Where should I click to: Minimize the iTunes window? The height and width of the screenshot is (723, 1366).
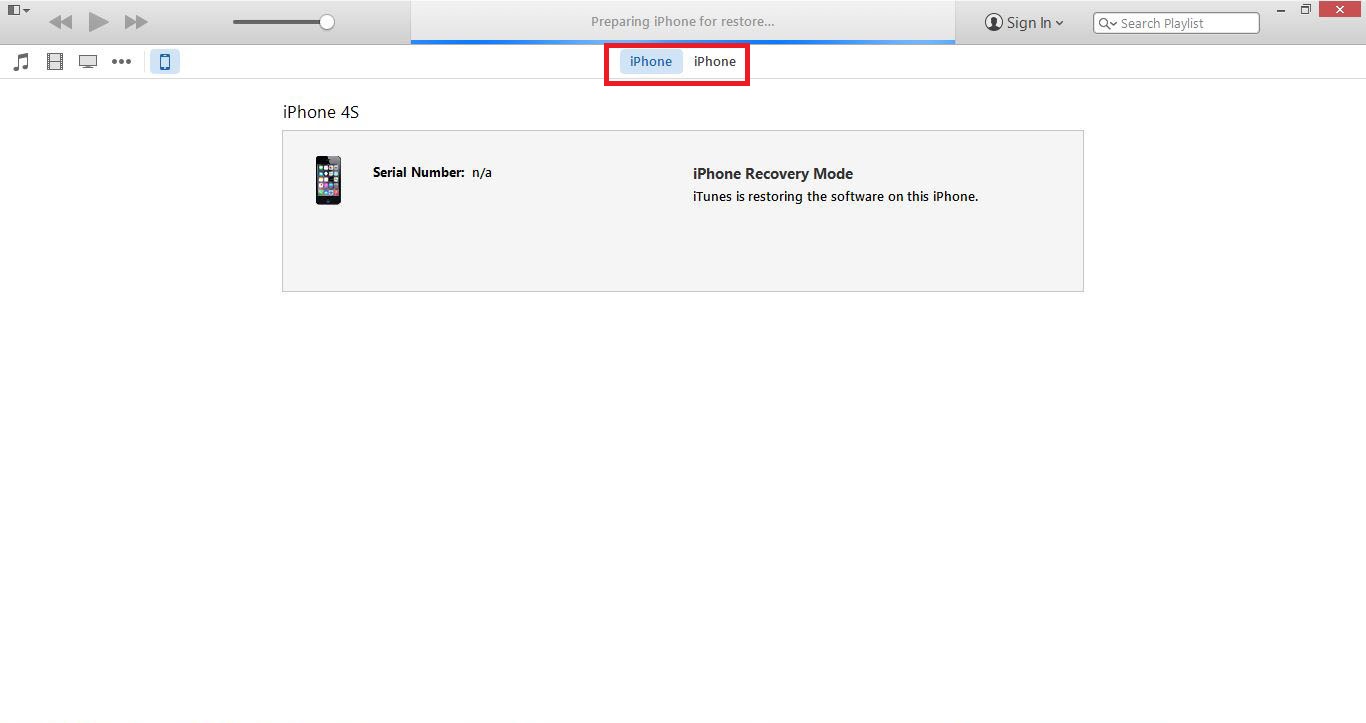click(x=1281, y=9)
